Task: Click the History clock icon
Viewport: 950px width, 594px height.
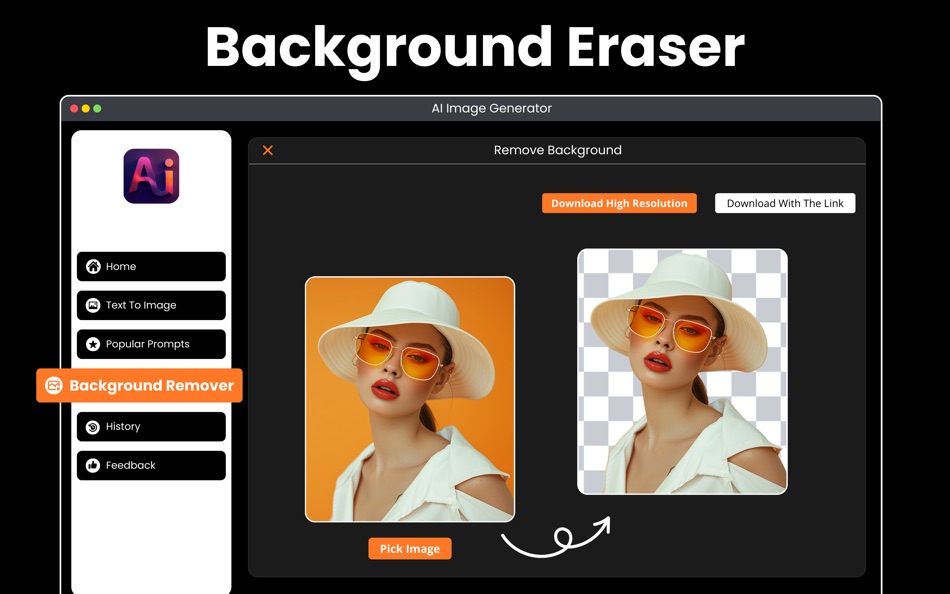Action: [93, 427]
